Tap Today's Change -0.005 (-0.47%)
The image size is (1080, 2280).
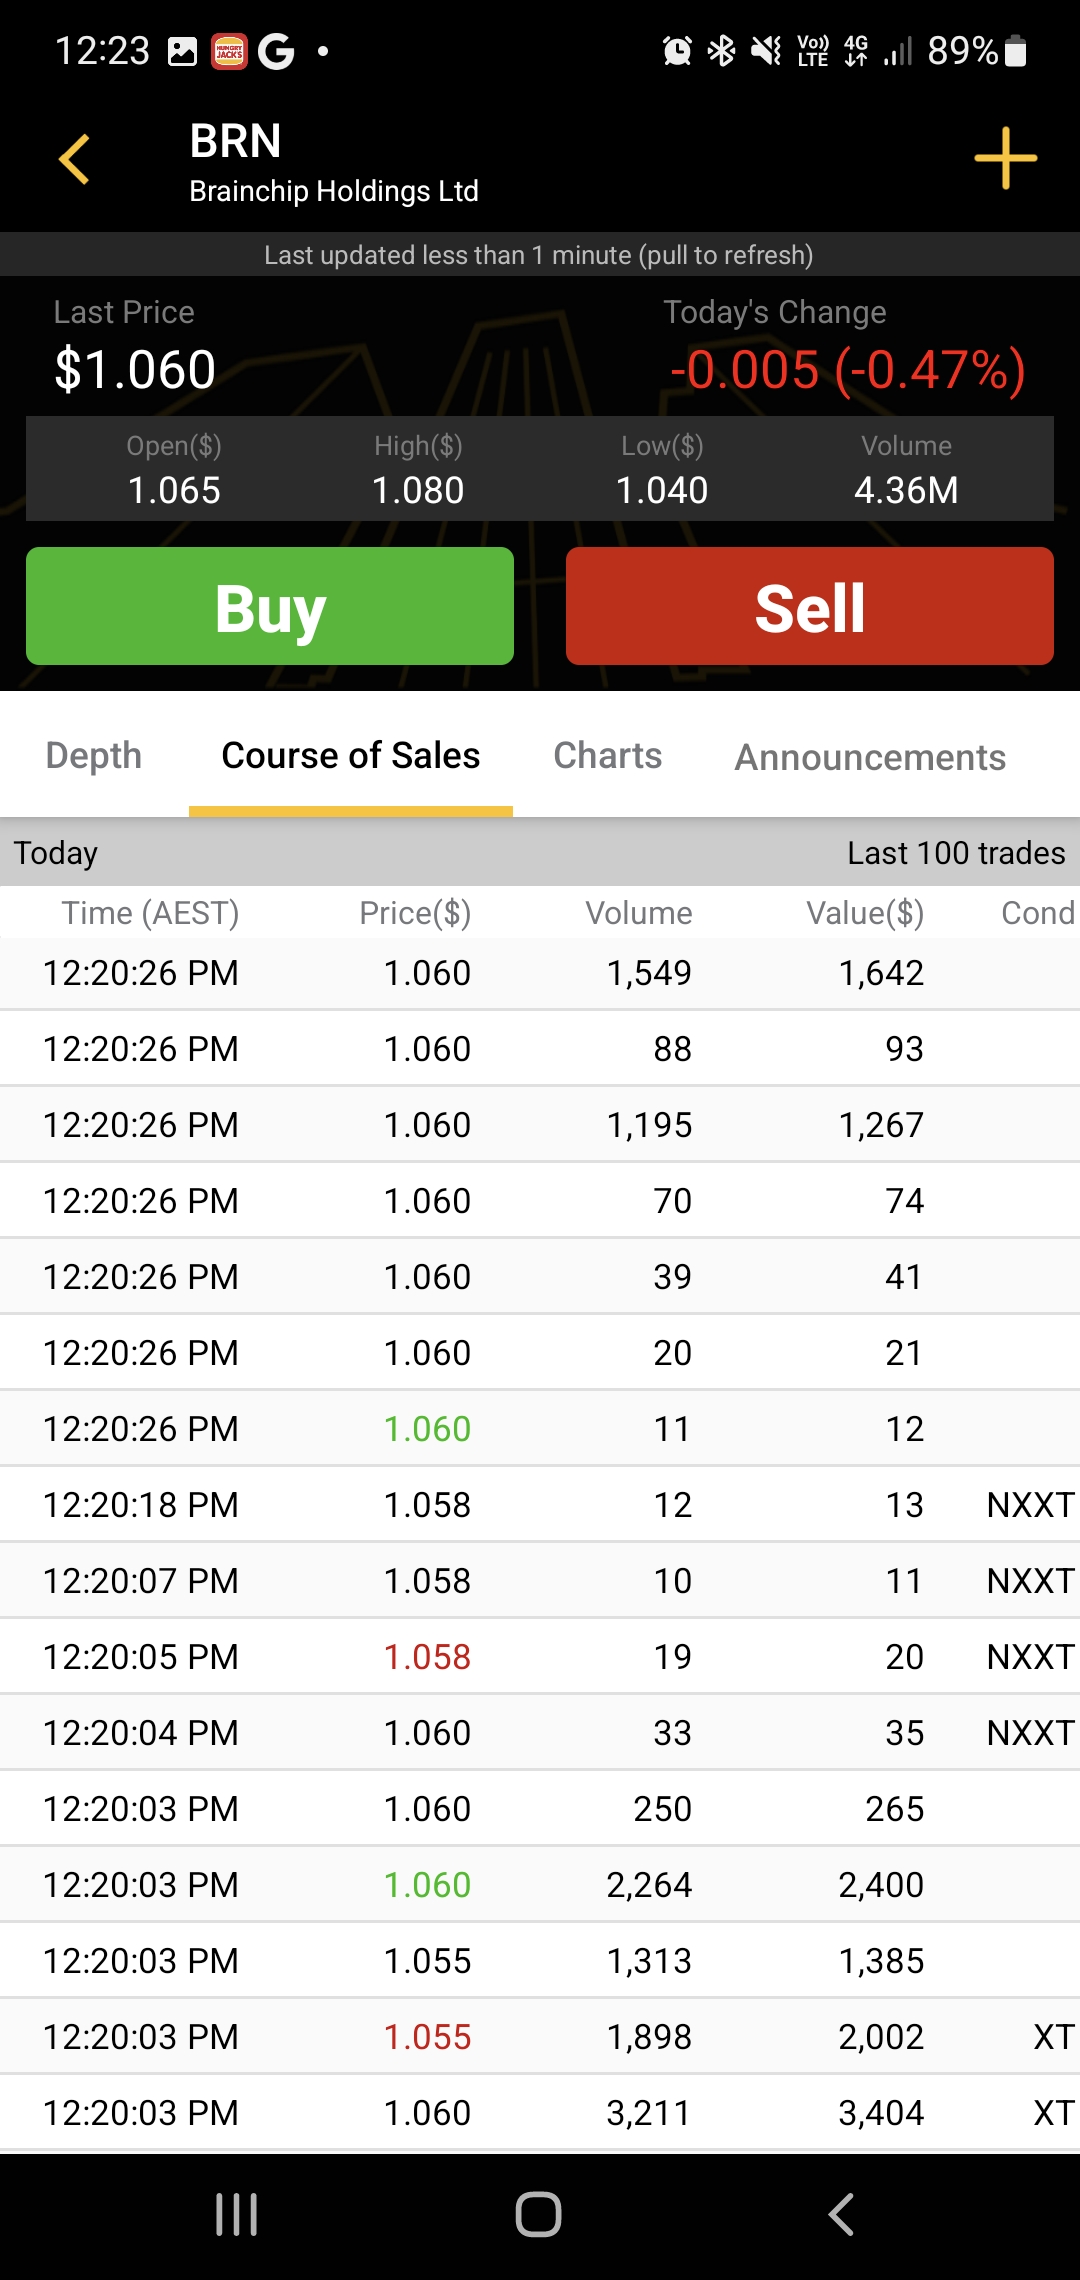847,370
